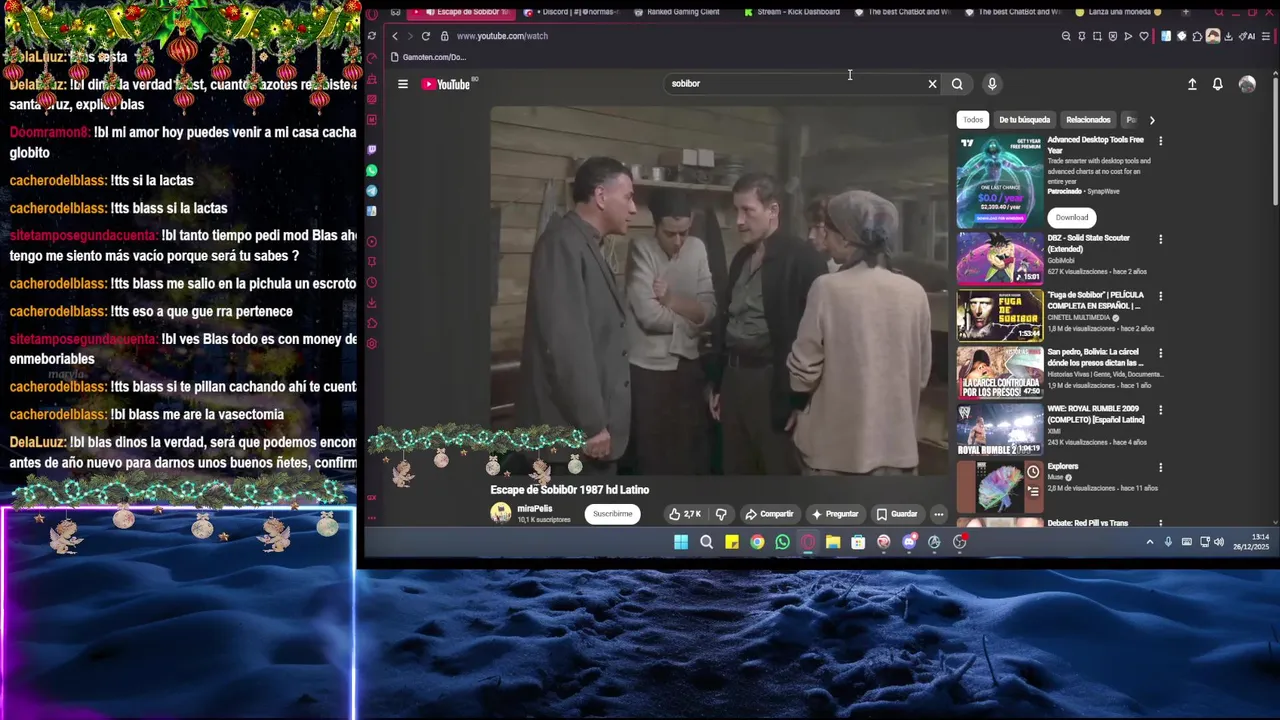The image size is (1280, 720).
Task: Open the YouTube create/upload icon
Action: click(x=1192, y=84)
